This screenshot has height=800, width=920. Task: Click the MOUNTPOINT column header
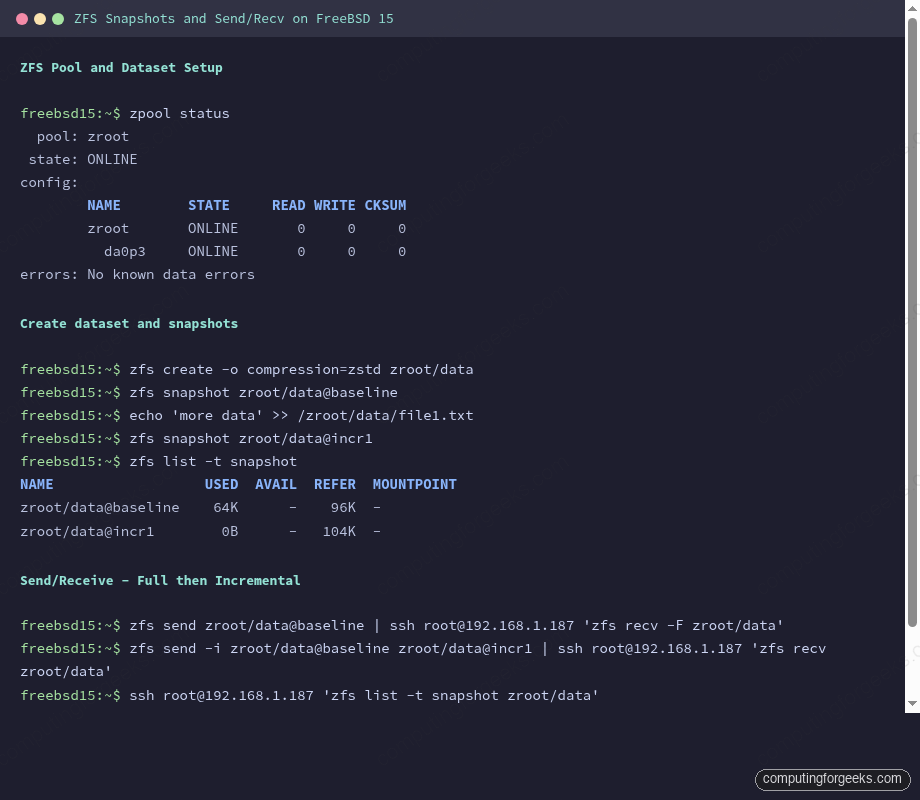(x=414, y=484)
